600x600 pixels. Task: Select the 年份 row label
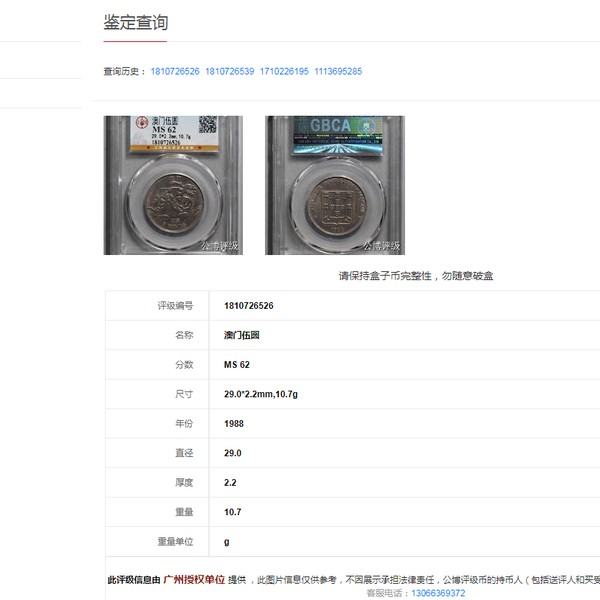pyautogui.click(x=184, y=424)
